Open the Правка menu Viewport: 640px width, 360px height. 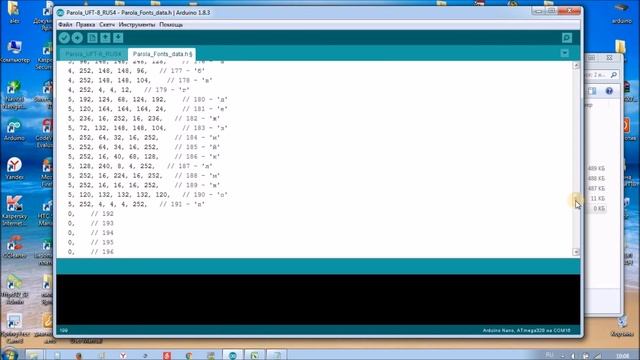85,25
